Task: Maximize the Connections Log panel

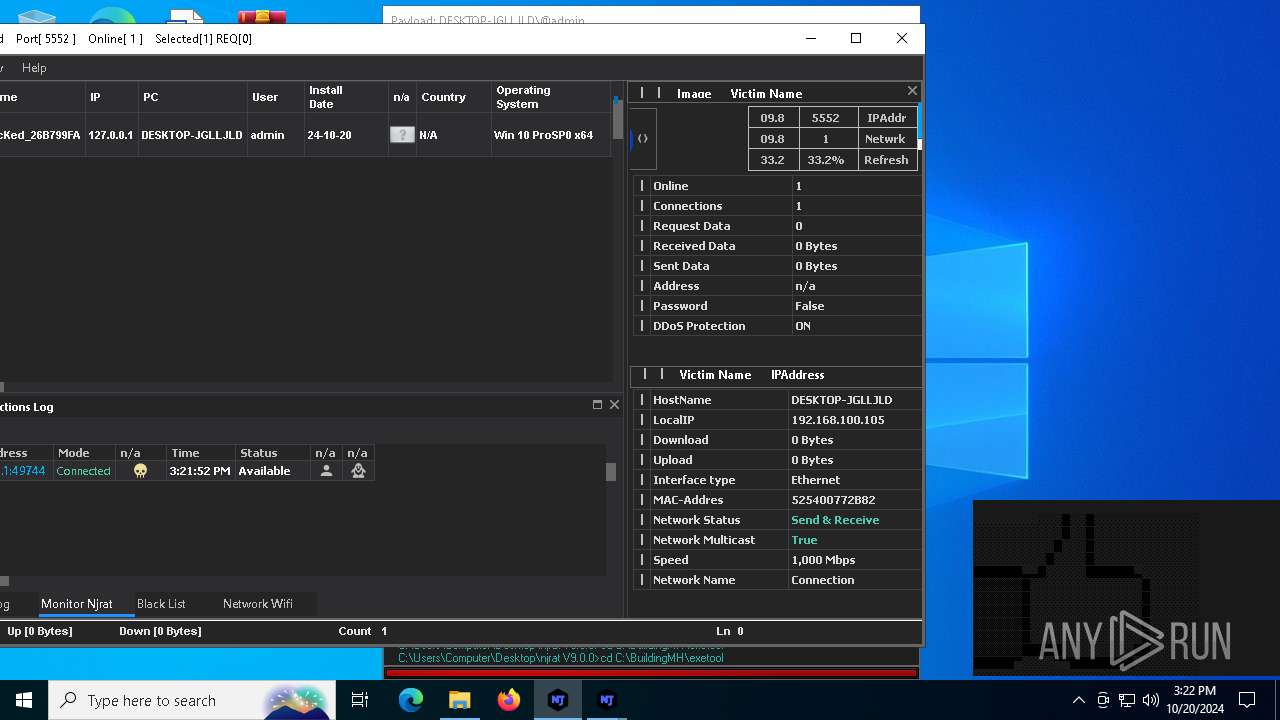Action: click(x=597, y=405)
